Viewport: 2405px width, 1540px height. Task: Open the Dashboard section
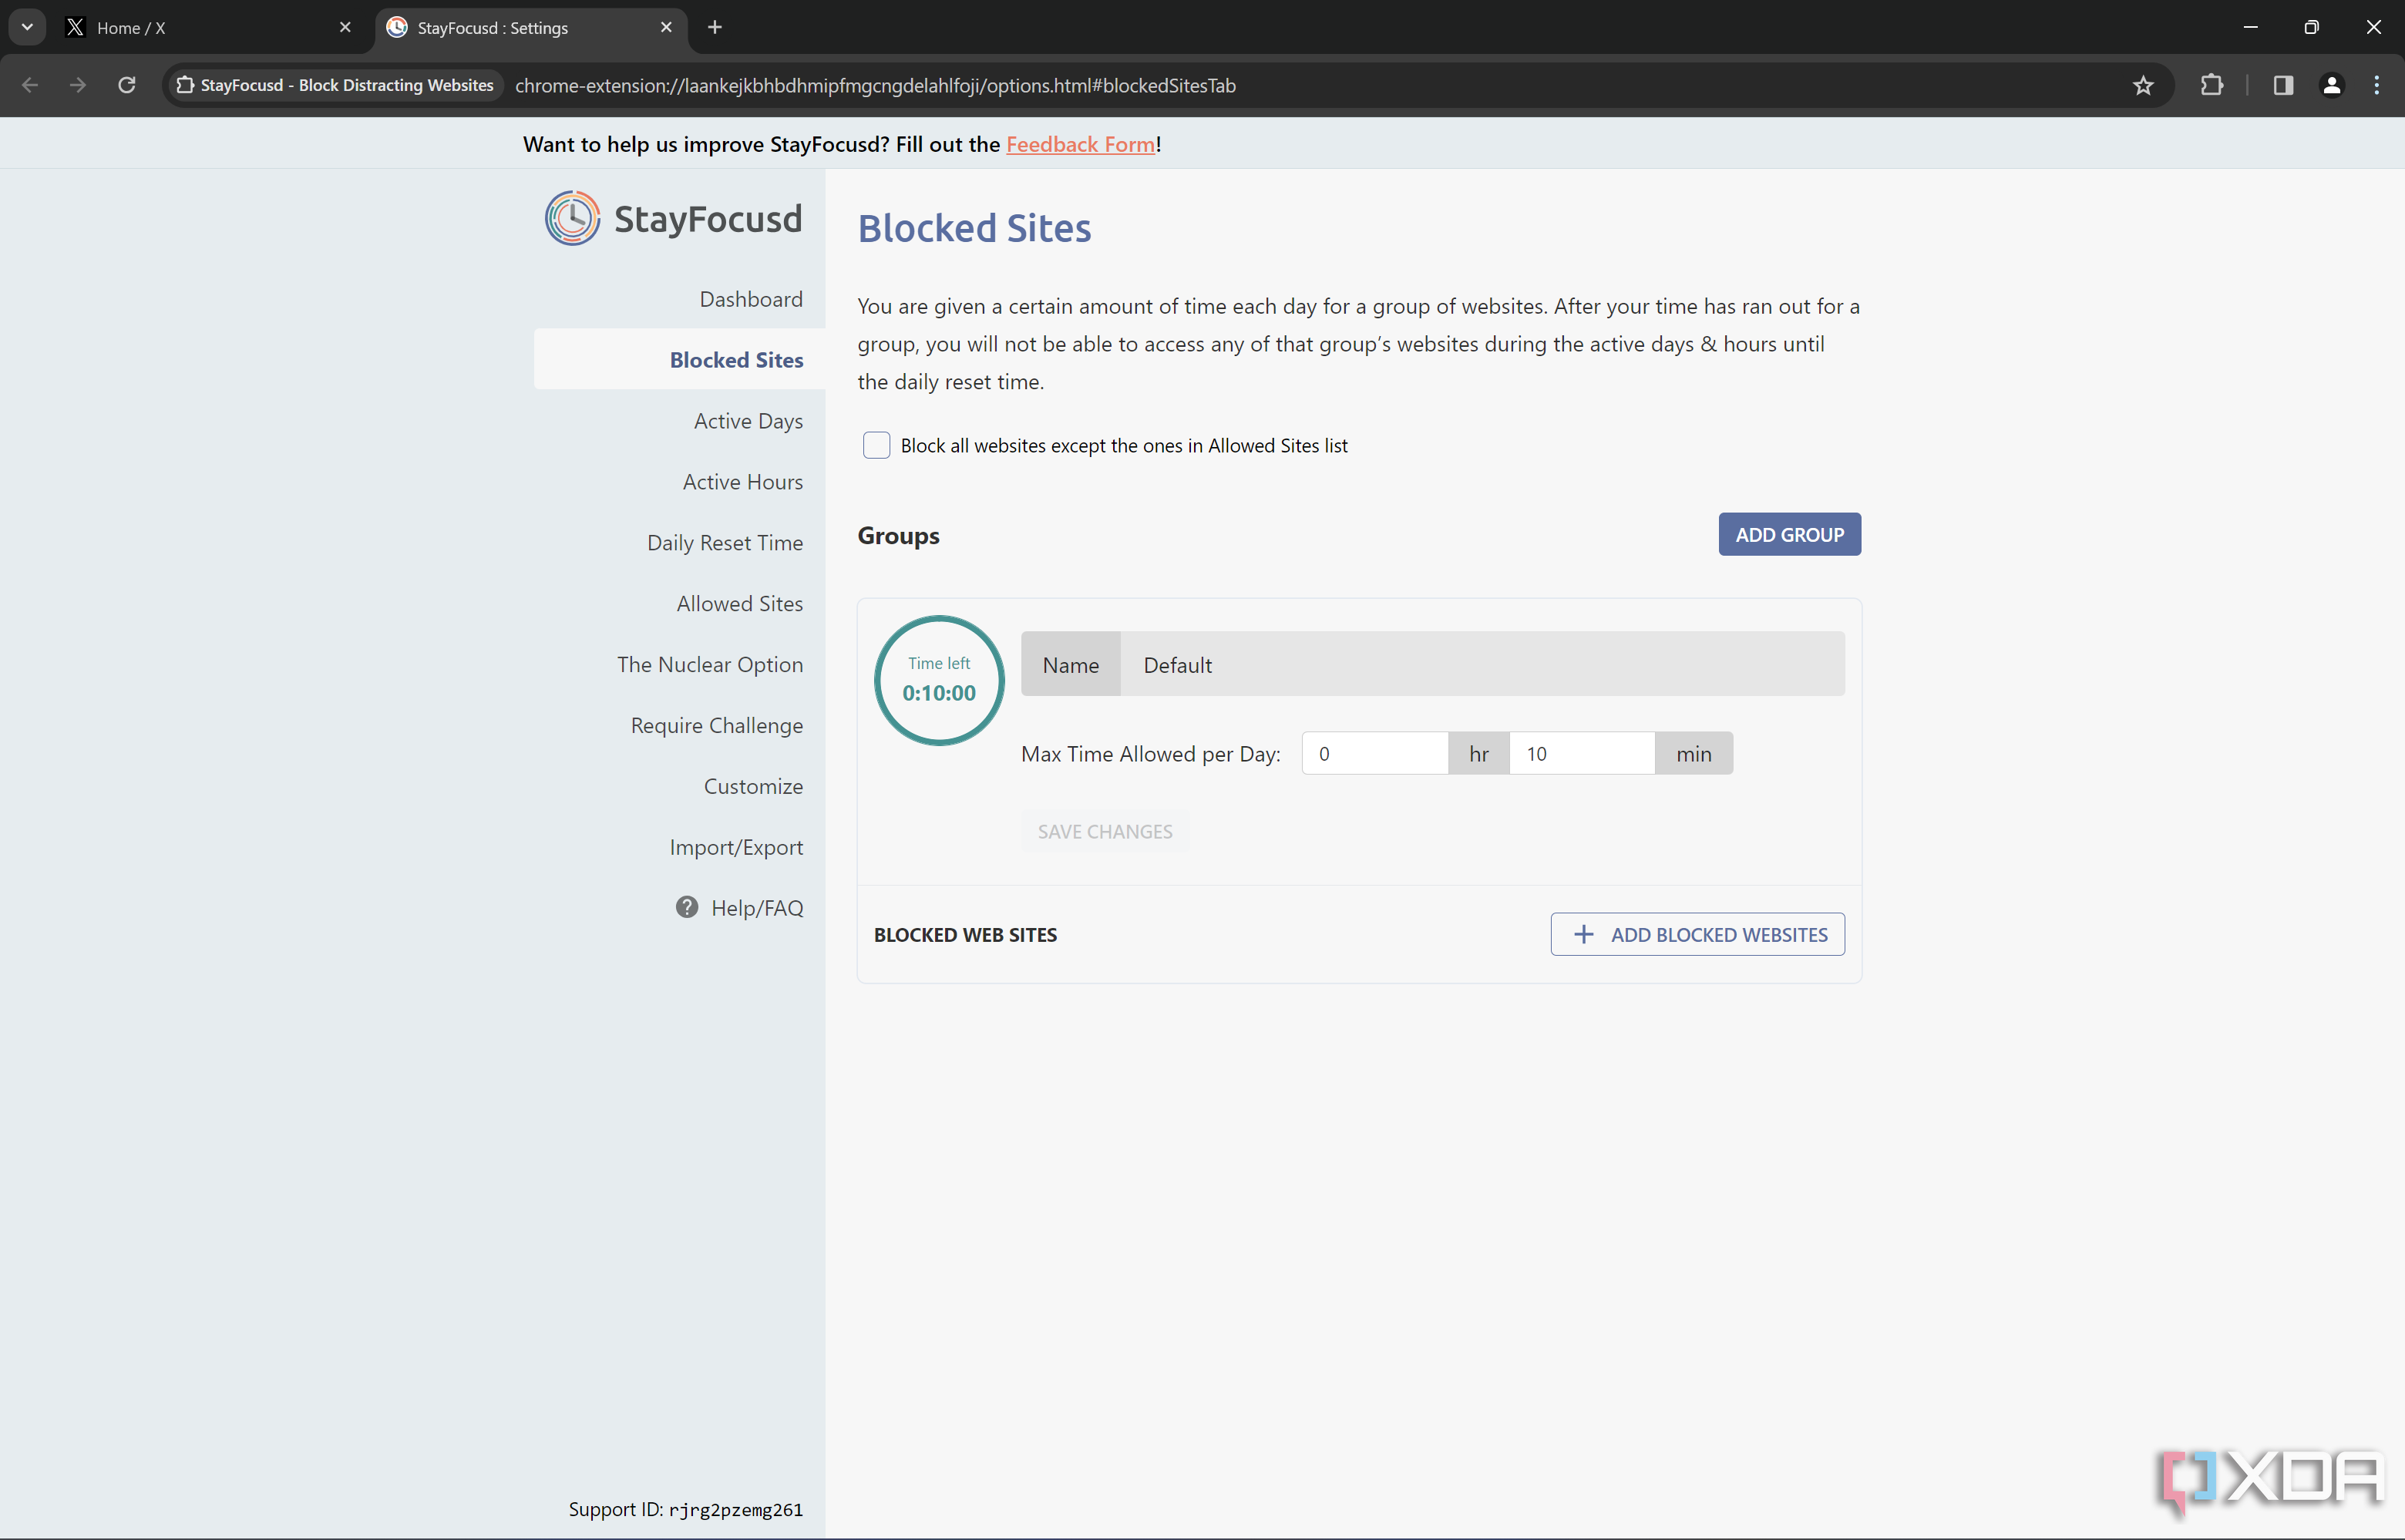[750, 298]
